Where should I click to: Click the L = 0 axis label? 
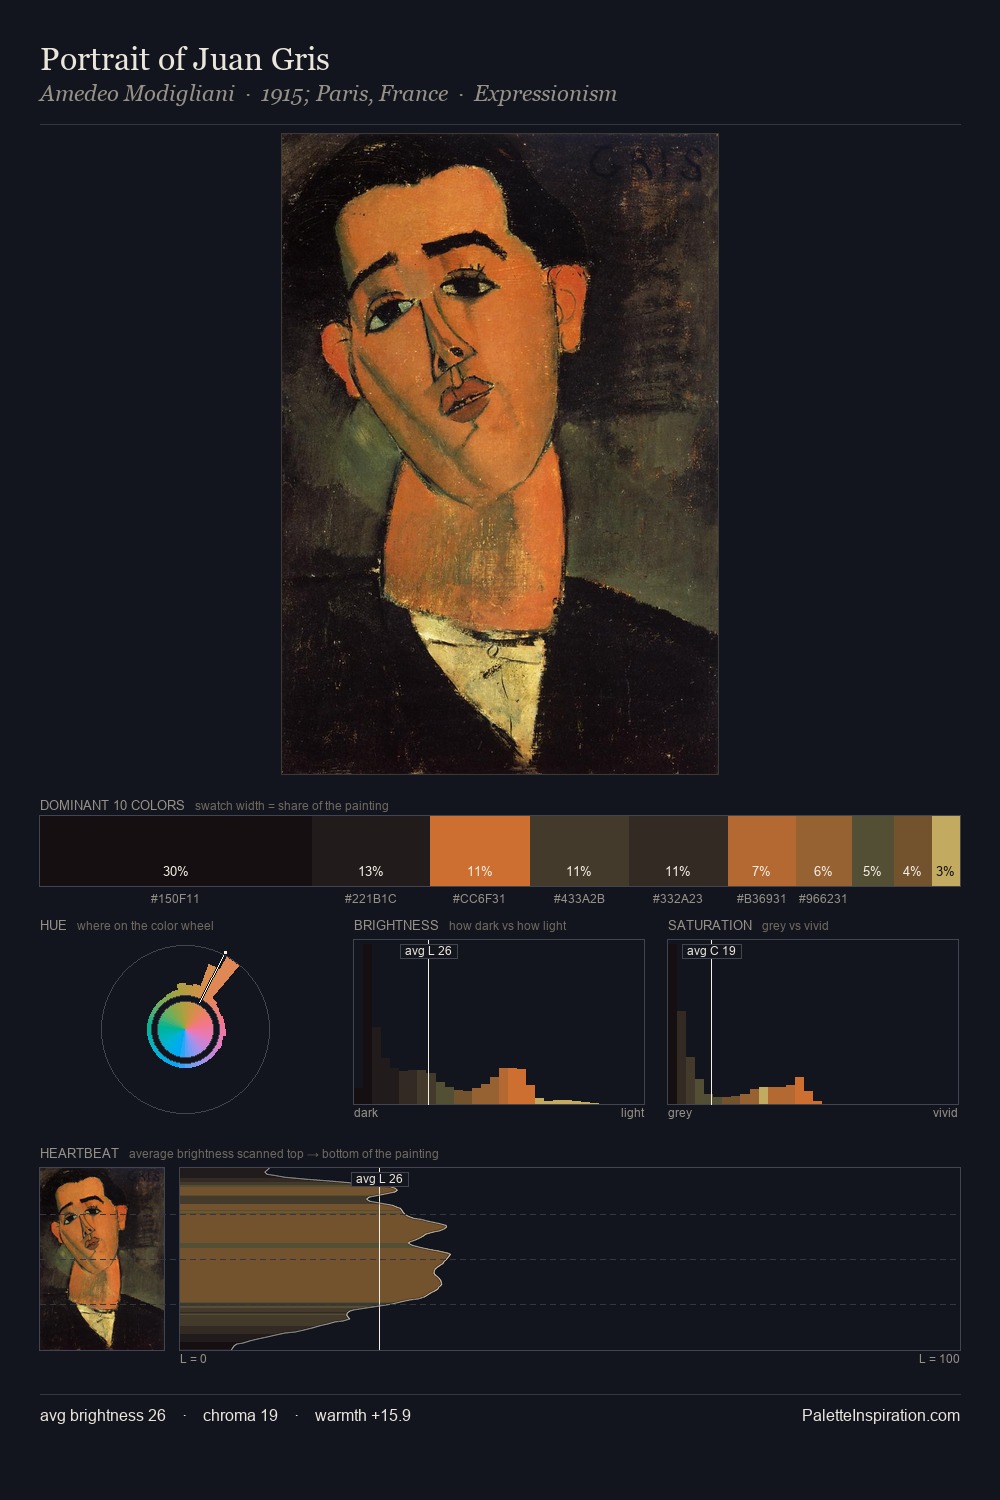[x=193, y=1359]
